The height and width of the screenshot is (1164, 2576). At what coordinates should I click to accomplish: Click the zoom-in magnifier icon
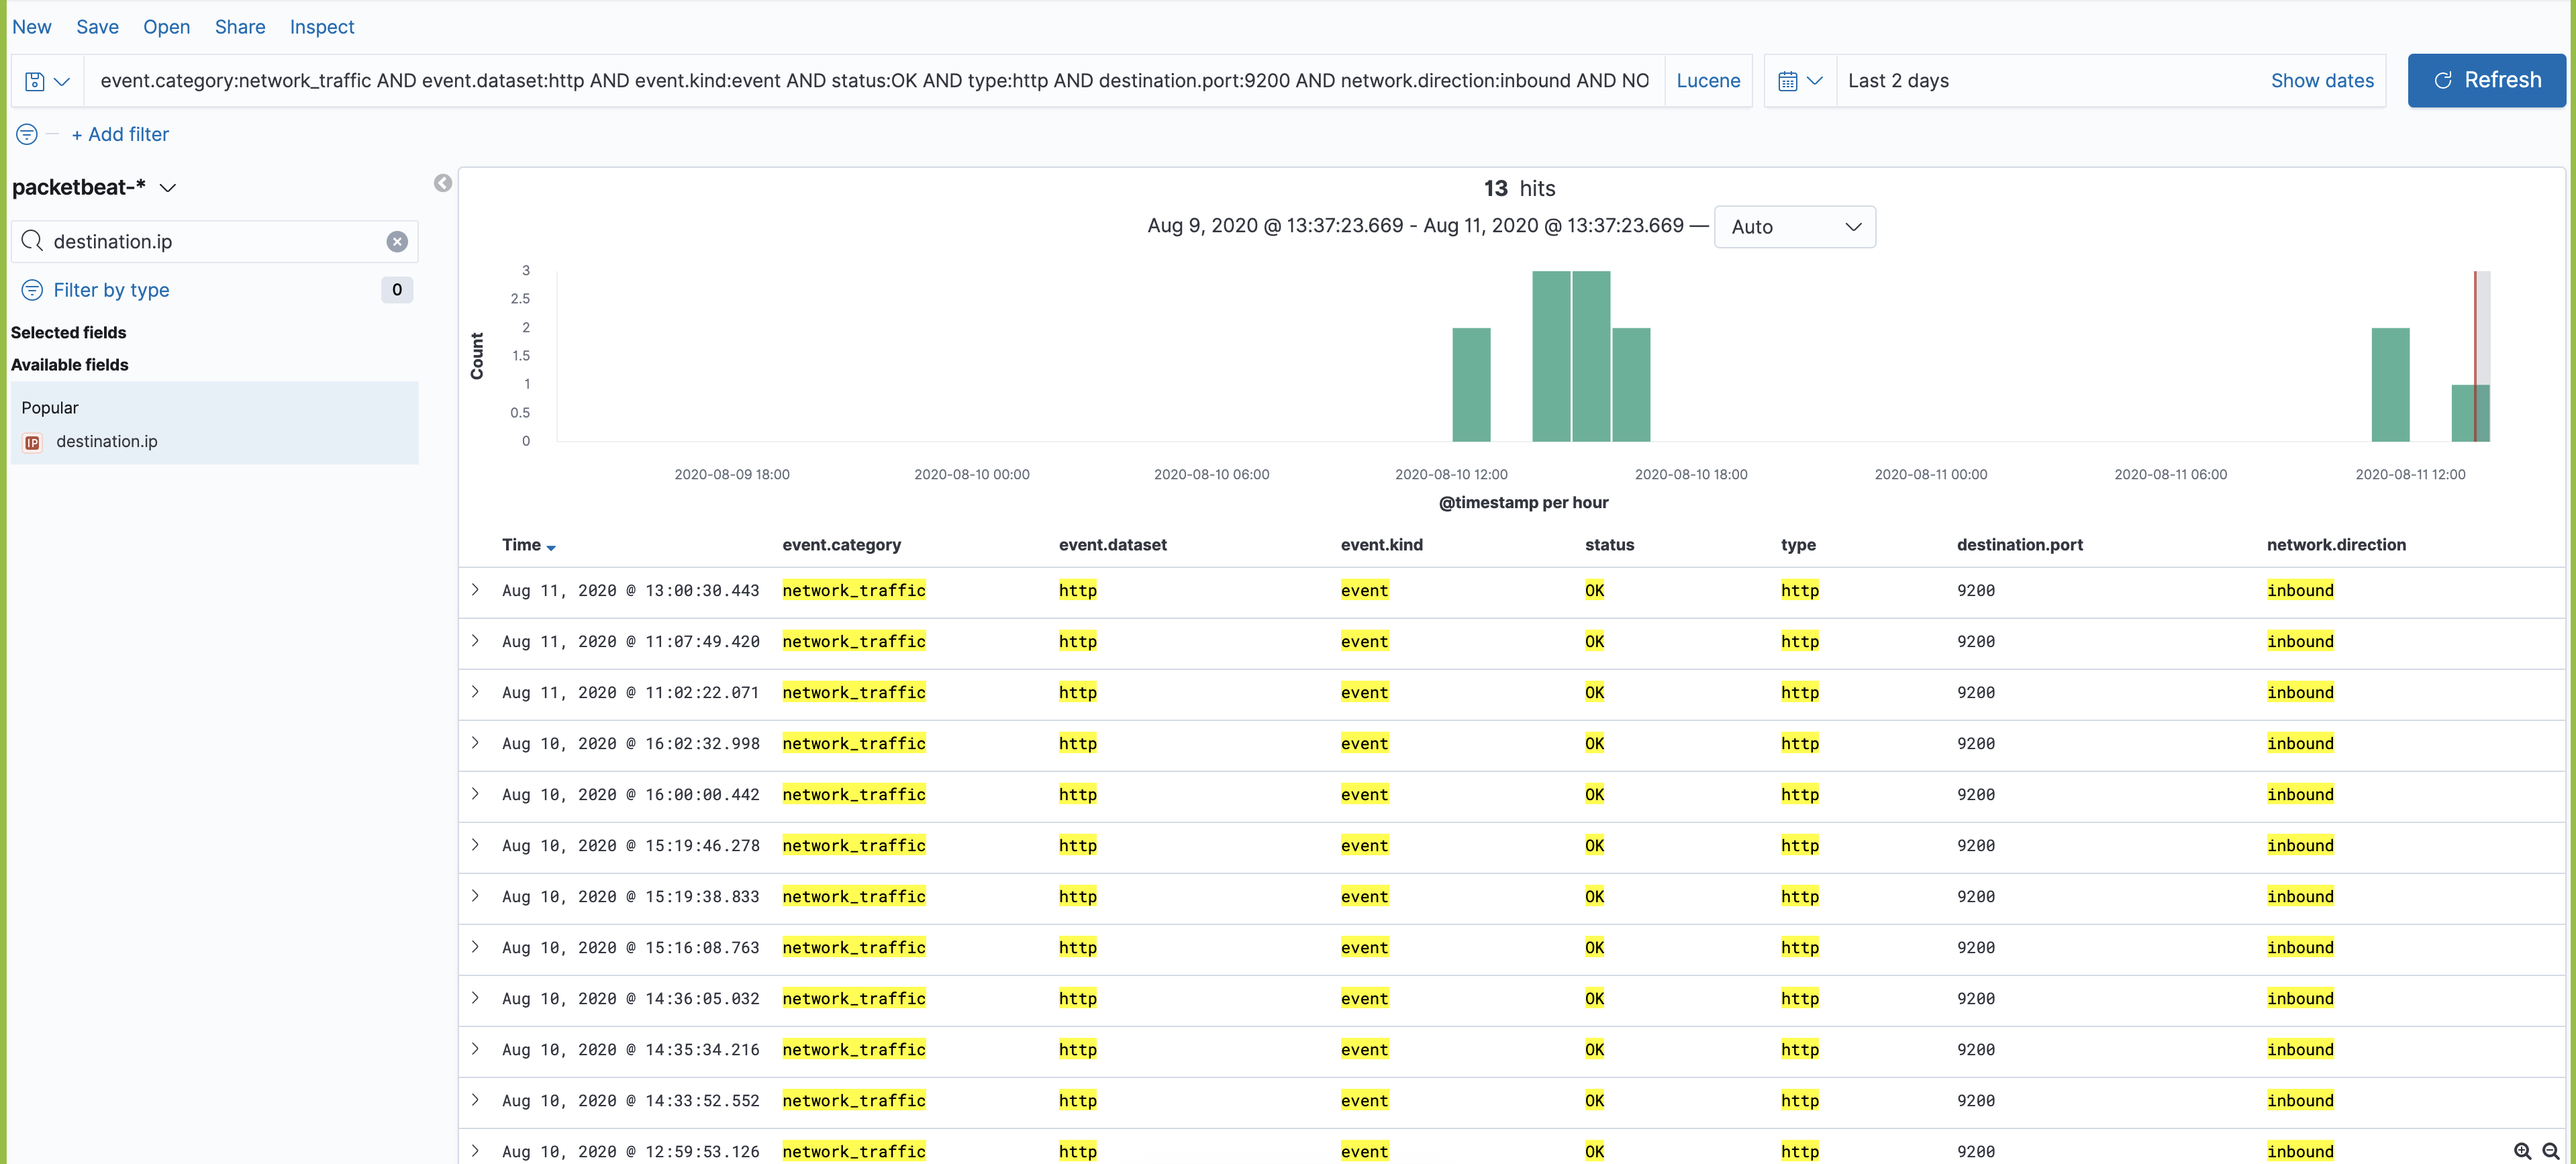tap(2522, 1151)
